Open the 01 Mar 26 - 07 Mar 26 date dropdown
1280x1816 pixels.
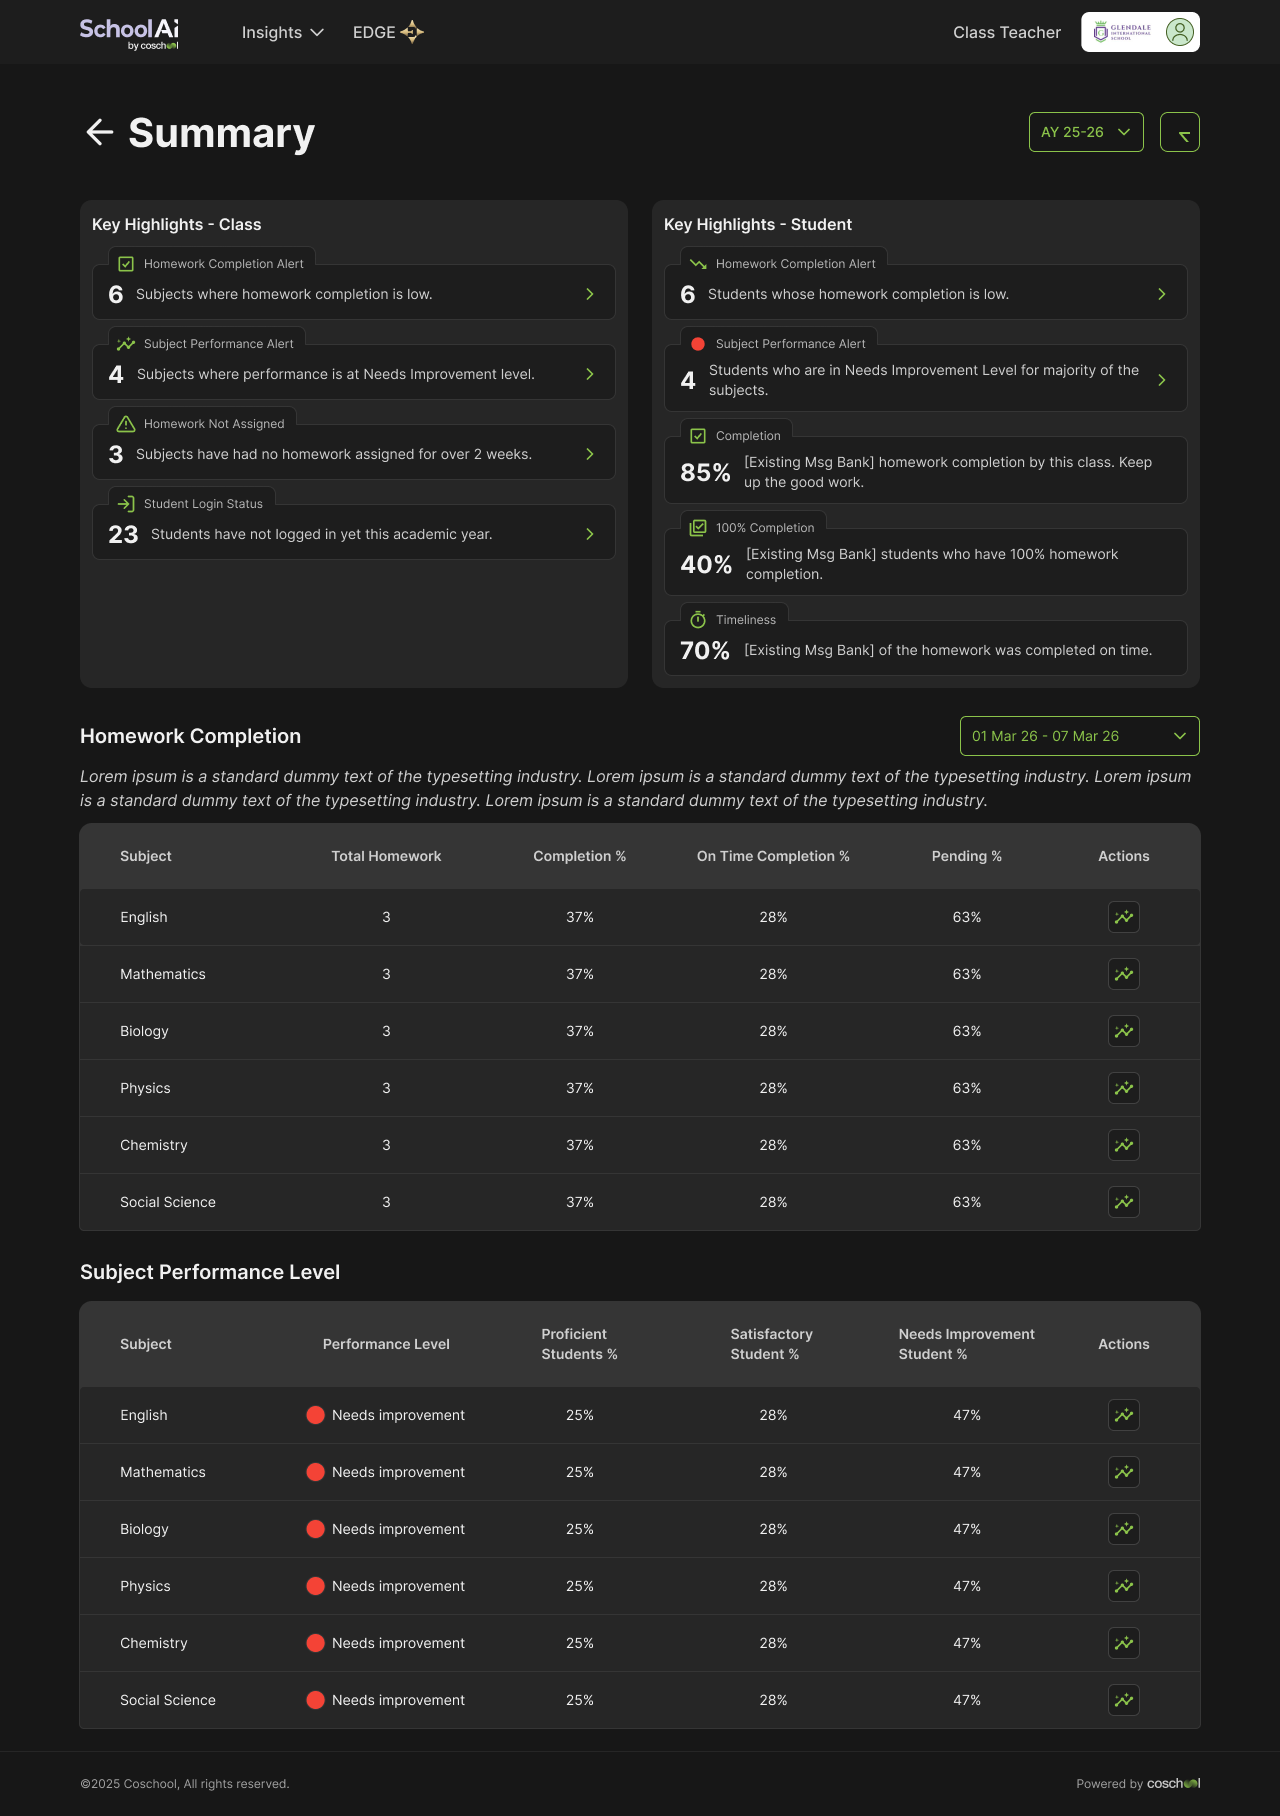1080,736
